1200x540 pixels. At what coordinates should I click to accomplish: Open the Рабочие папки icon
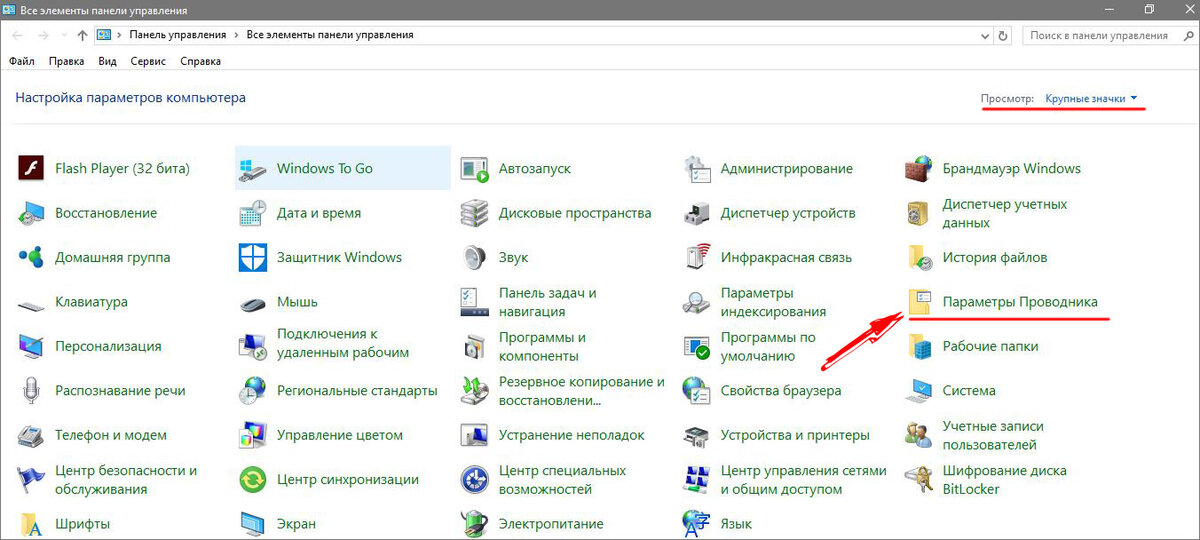[x=918, y=346]
